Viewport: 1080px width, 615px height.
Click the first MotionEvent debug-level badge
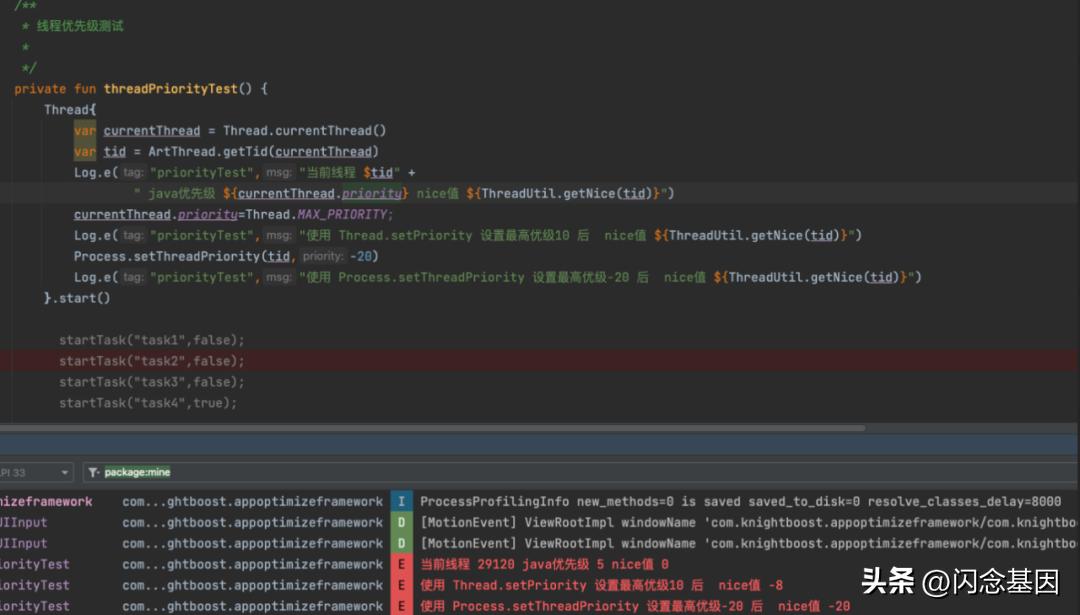[x=400, y=523]
